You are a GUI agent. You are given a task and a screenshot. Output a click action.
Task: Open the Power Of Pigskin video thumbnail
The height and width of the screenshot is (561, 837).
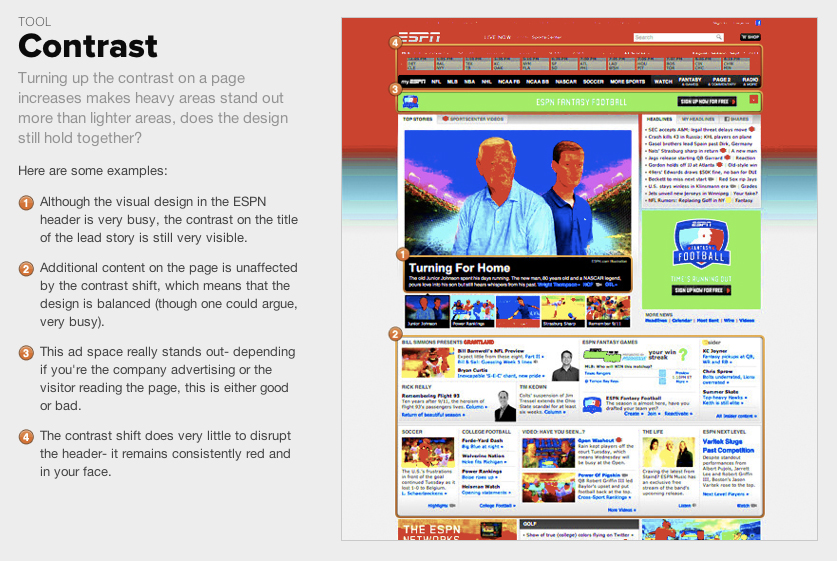pyautogui.click(x=548, y=487)
